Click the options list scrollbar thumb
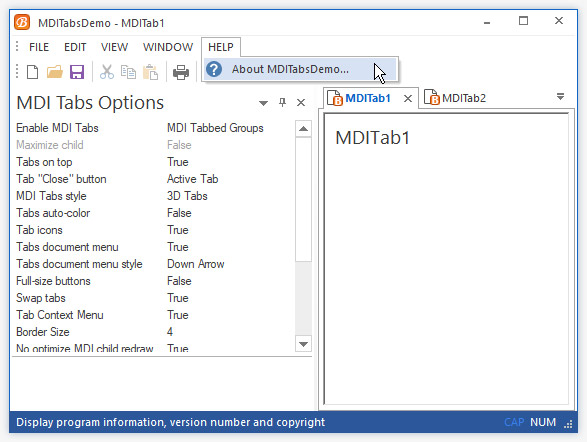Screen dimensions: 587x442 point(303,199)
